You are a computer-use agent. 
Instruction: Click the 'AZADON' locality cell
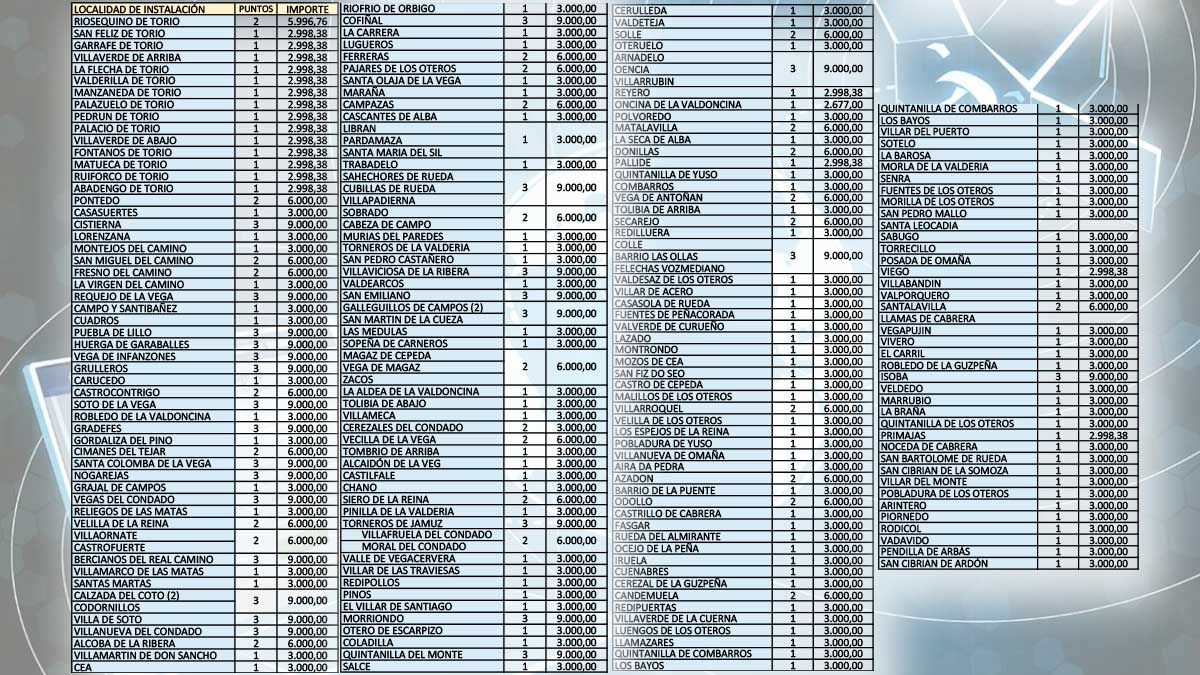(x=633, y=479)
